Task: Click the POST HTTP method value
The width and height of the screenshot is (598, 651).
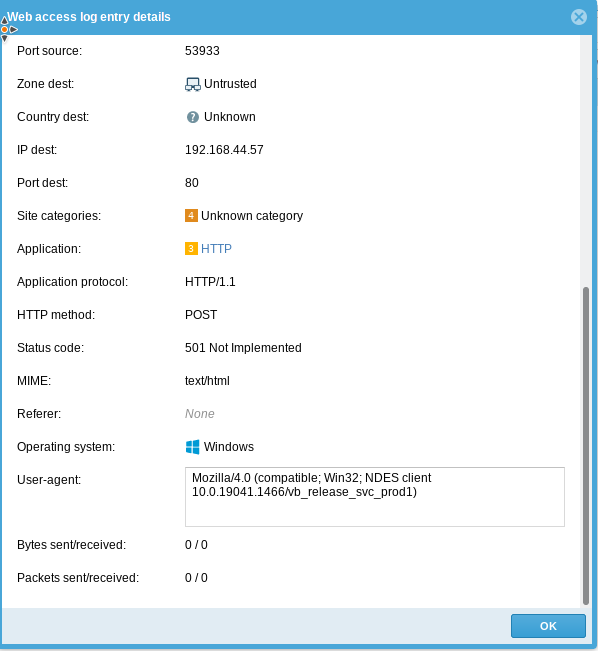Action: point(201,315)
